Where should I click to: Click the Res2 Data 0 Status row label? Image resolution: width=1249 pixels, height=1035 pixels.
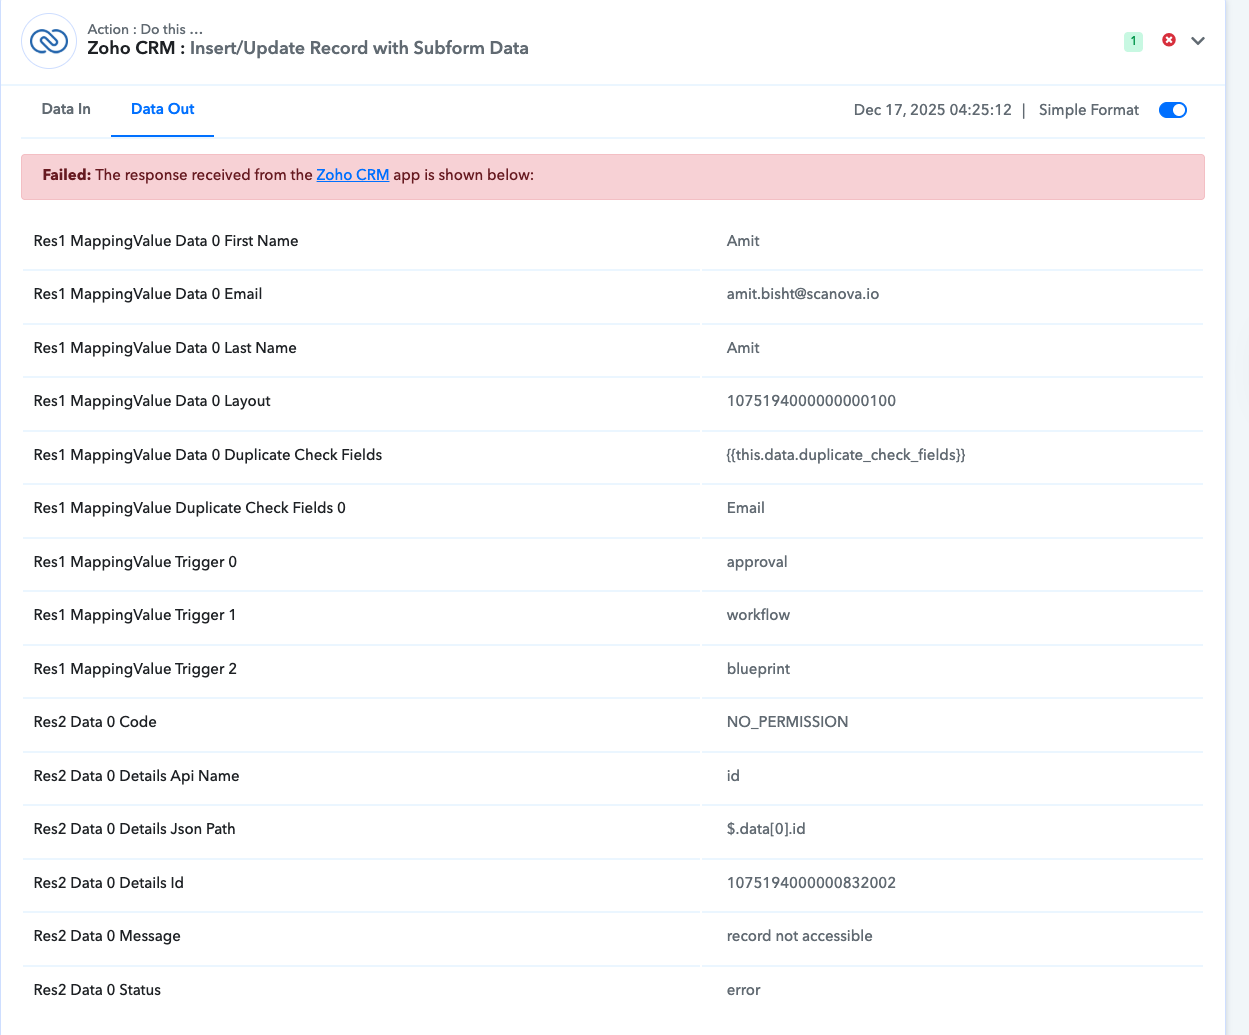[x=97, y=990]
